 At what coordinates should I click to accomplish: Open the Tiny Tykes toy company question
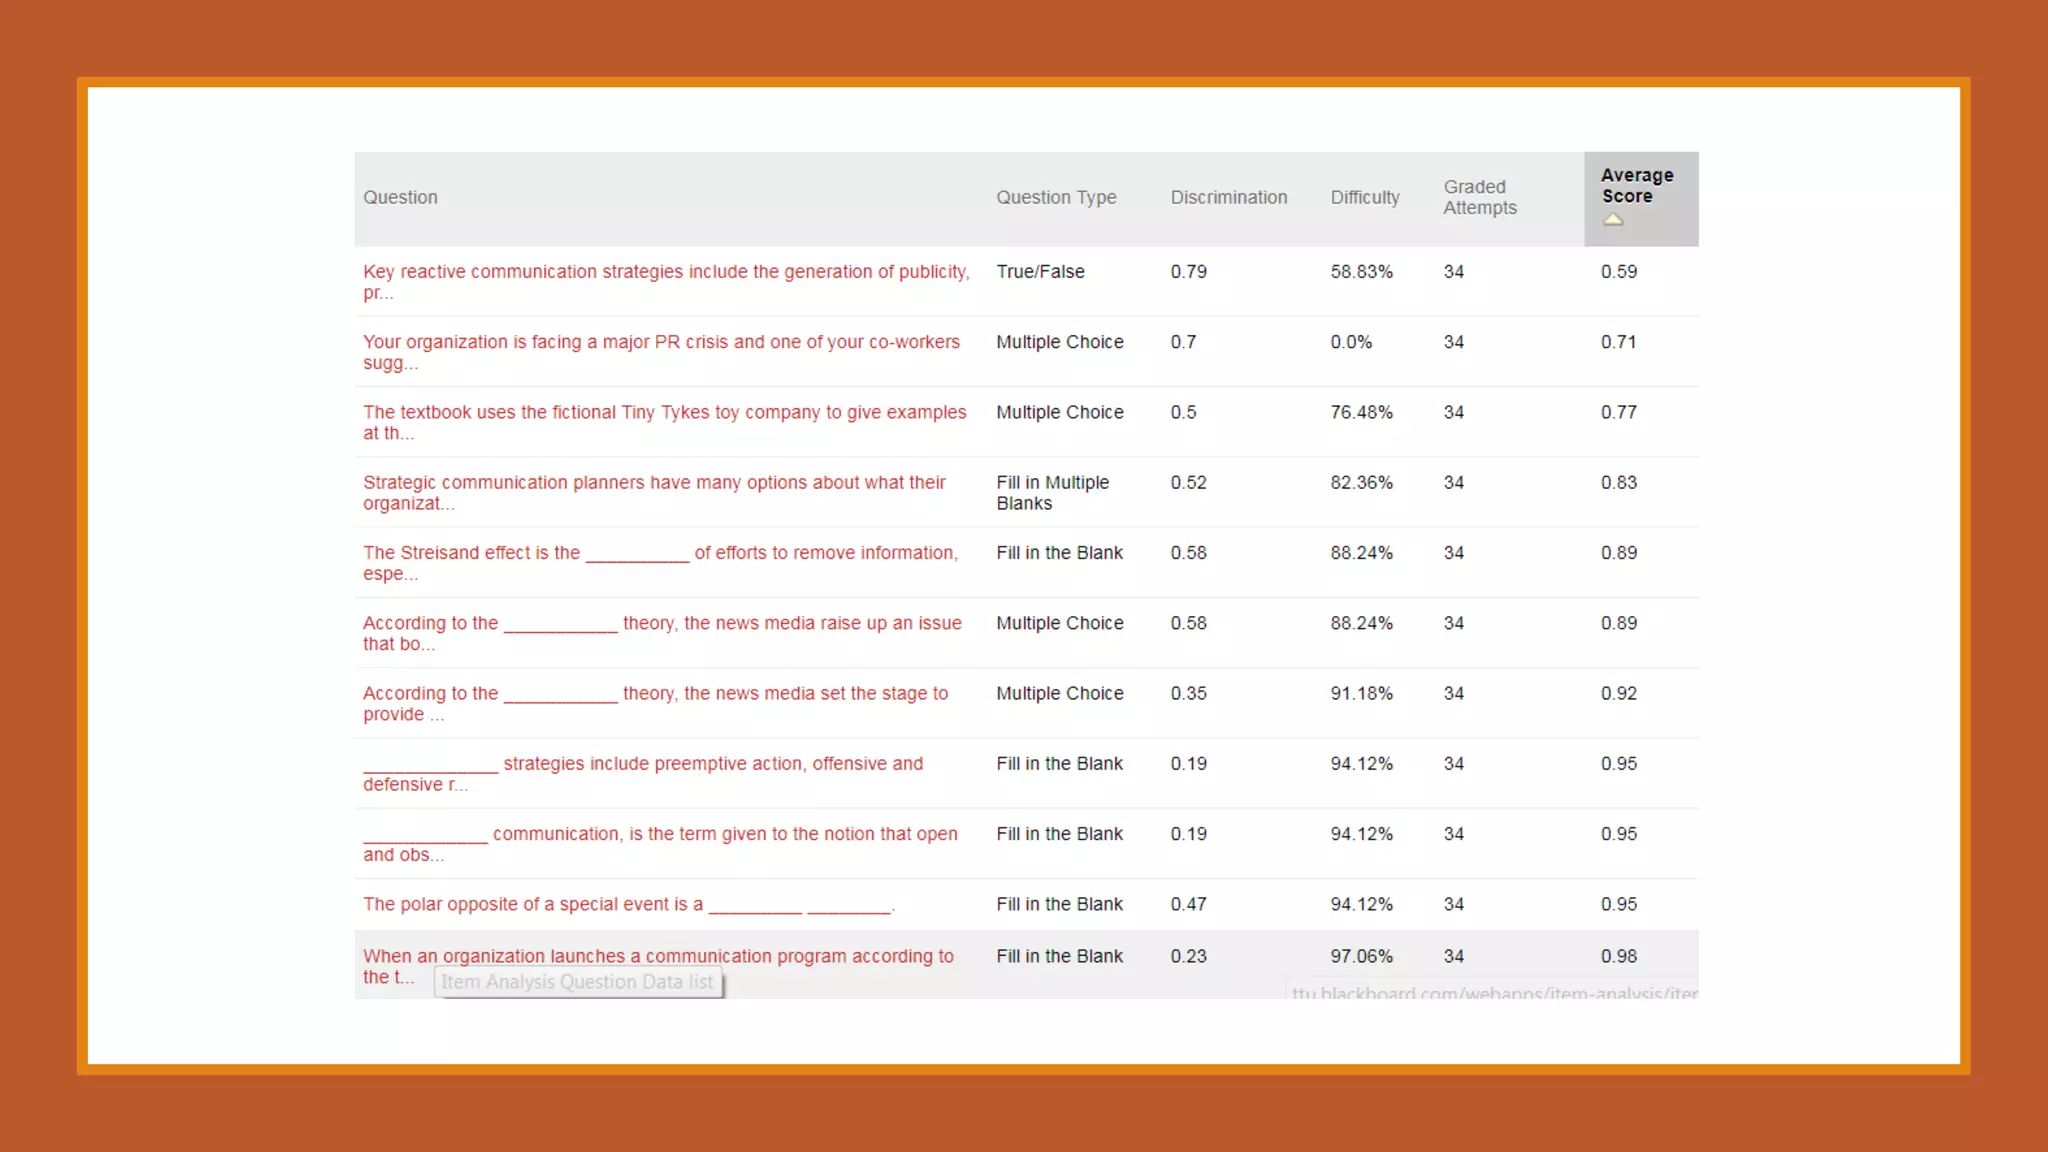(664, 412)
